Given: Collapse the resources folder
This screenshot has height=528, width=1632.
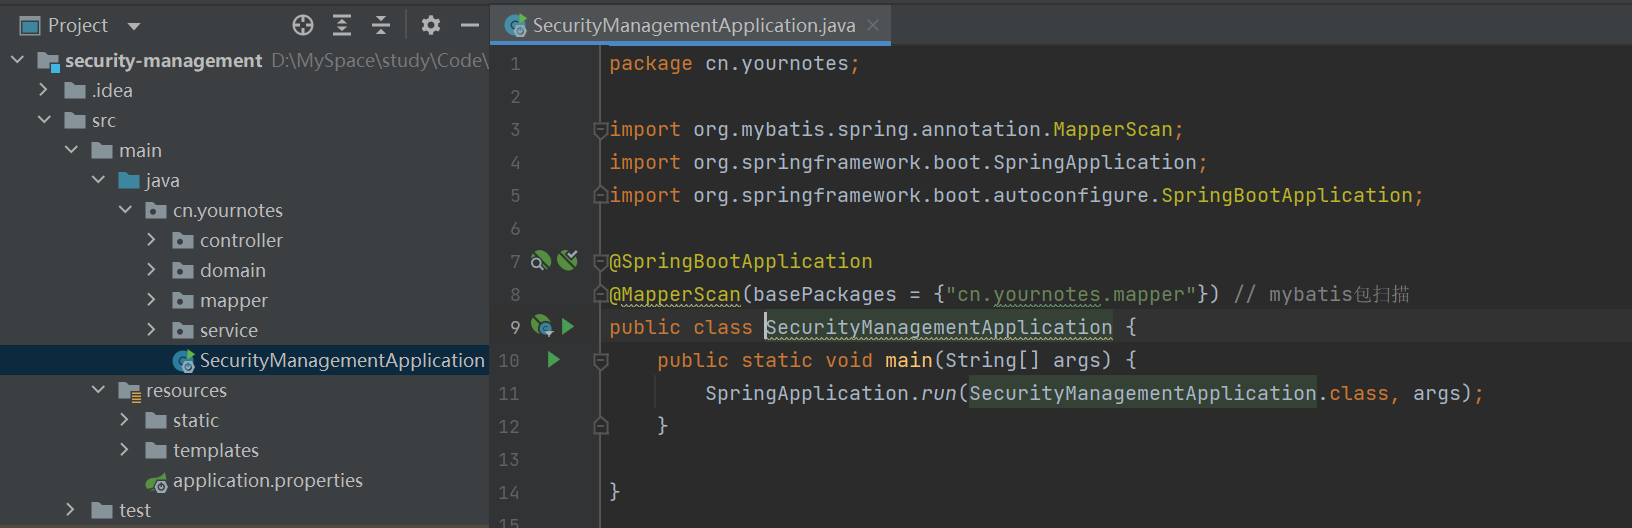Looking at the screenshot, I should click(98, 390).
